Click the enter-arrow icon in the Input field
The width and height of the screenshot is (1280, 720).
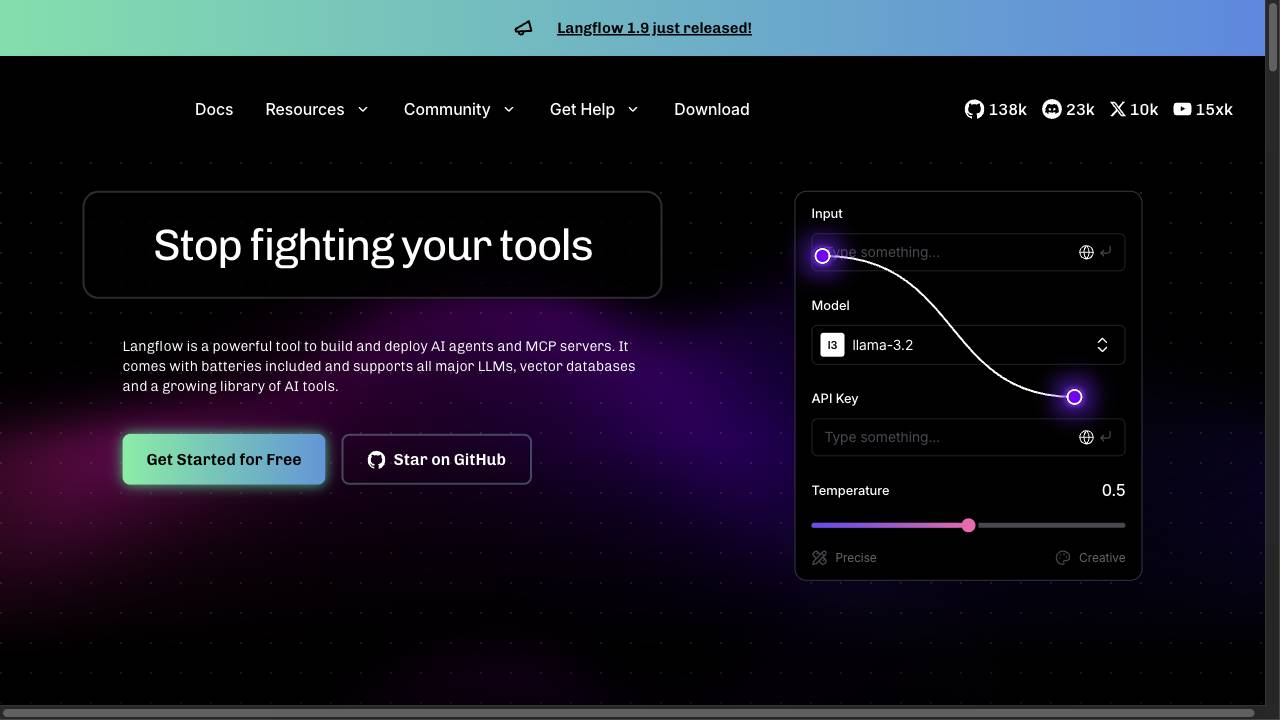click(x=1105, y=252)
